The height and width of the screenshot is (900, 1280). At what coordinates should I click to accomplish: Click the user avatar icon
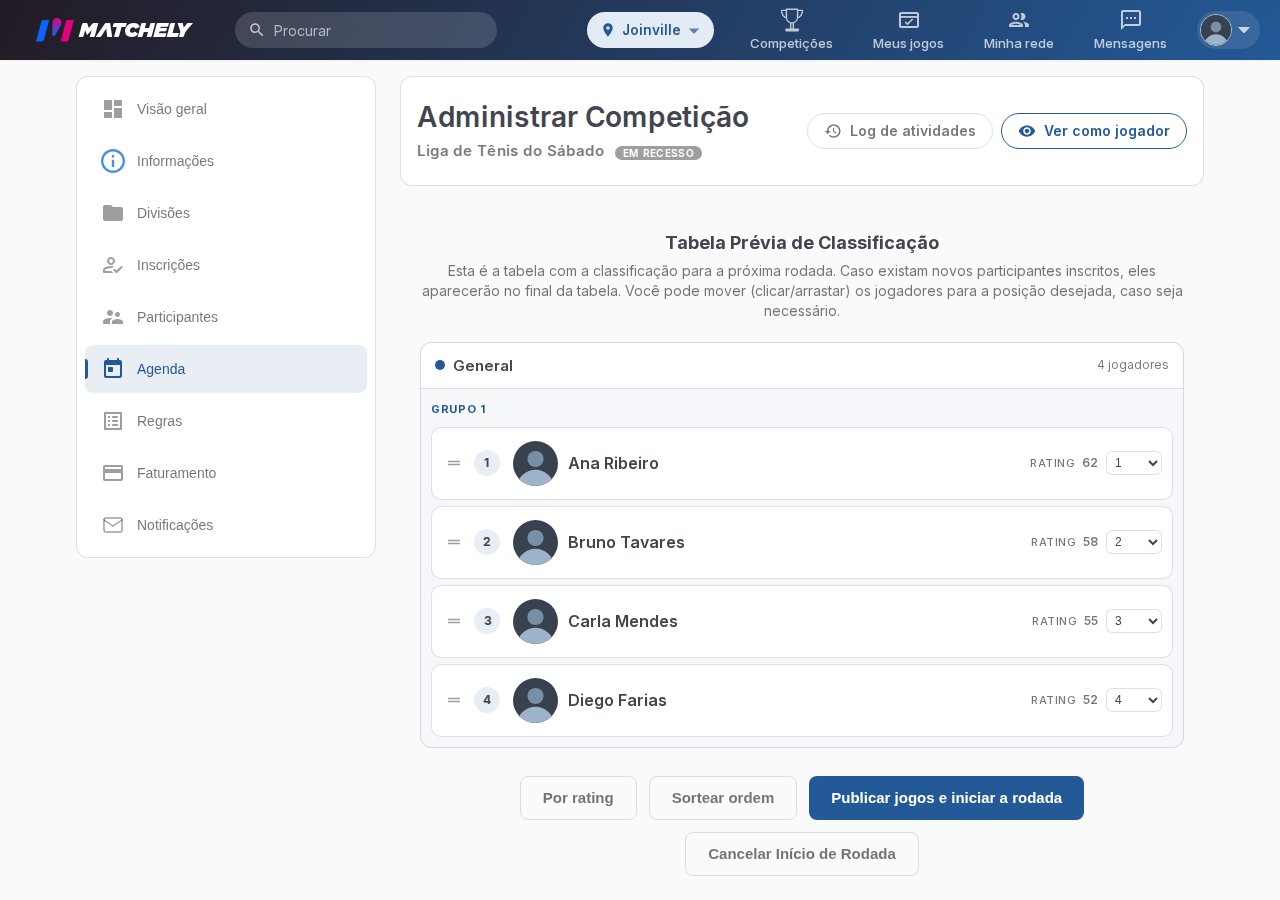[x=1215, y=30]
